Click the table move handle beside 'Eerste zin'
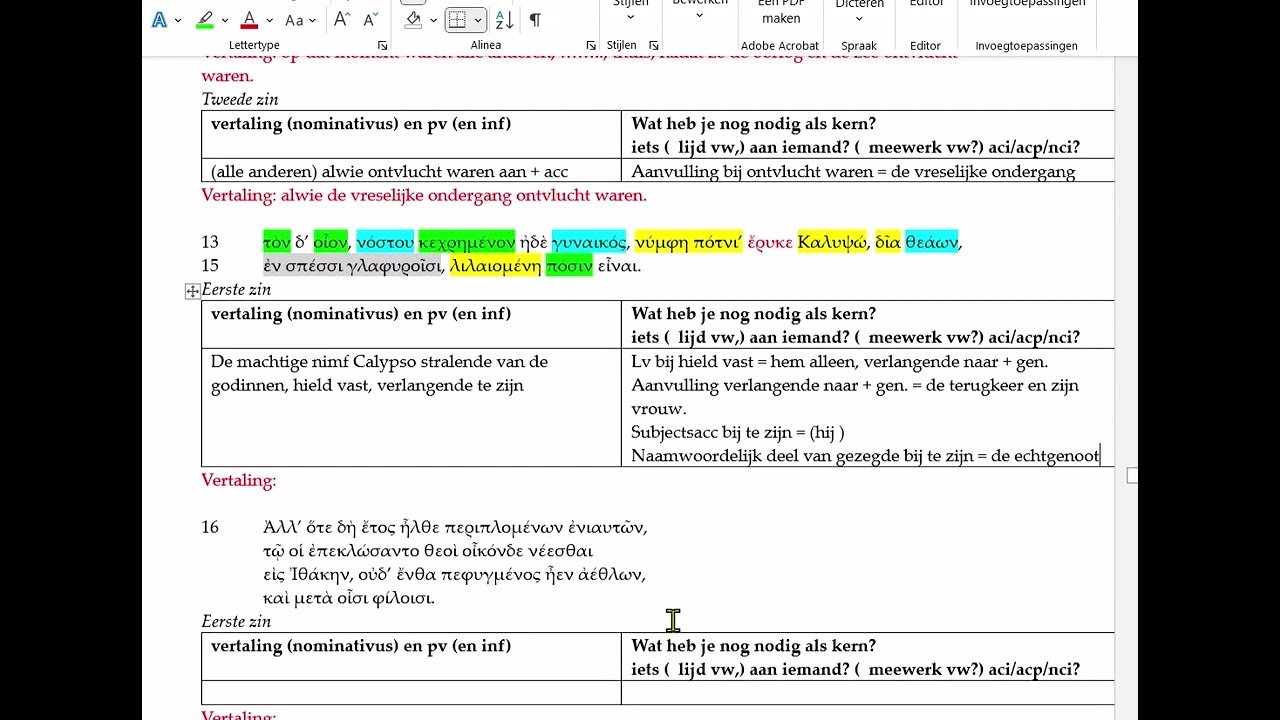This screenshot has height=720, width=1280. point(192,291)
